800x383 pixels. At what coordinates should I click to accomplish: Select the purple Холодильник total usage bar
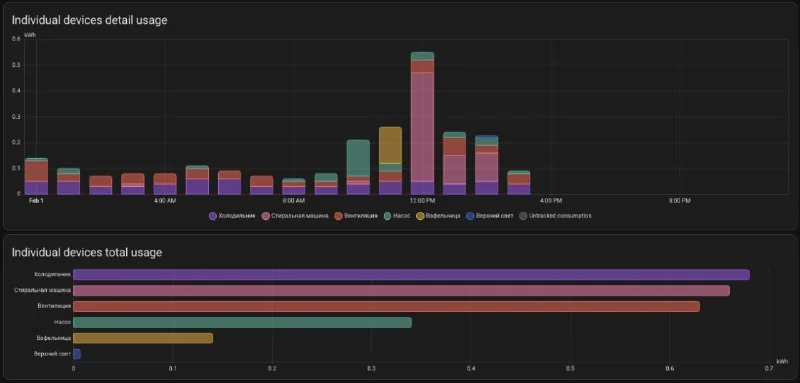[411, 274]
